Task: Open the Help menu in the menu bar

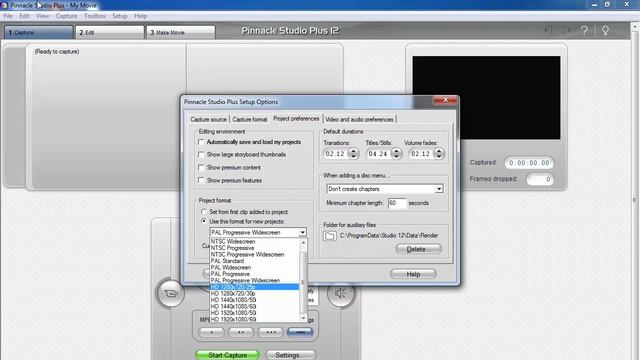Action: (x=140, y=16)
